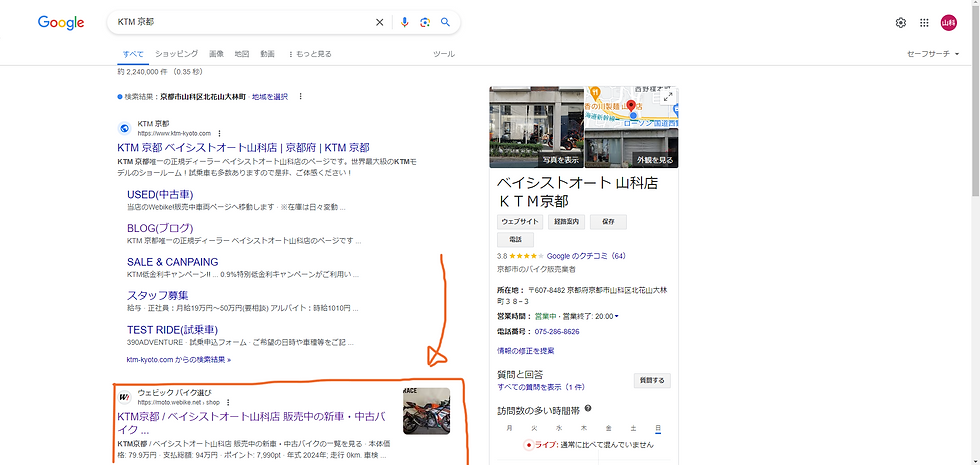Expand the もっと見る menu
The width and height of the screenshot is (980, 465).
(310, 54)
